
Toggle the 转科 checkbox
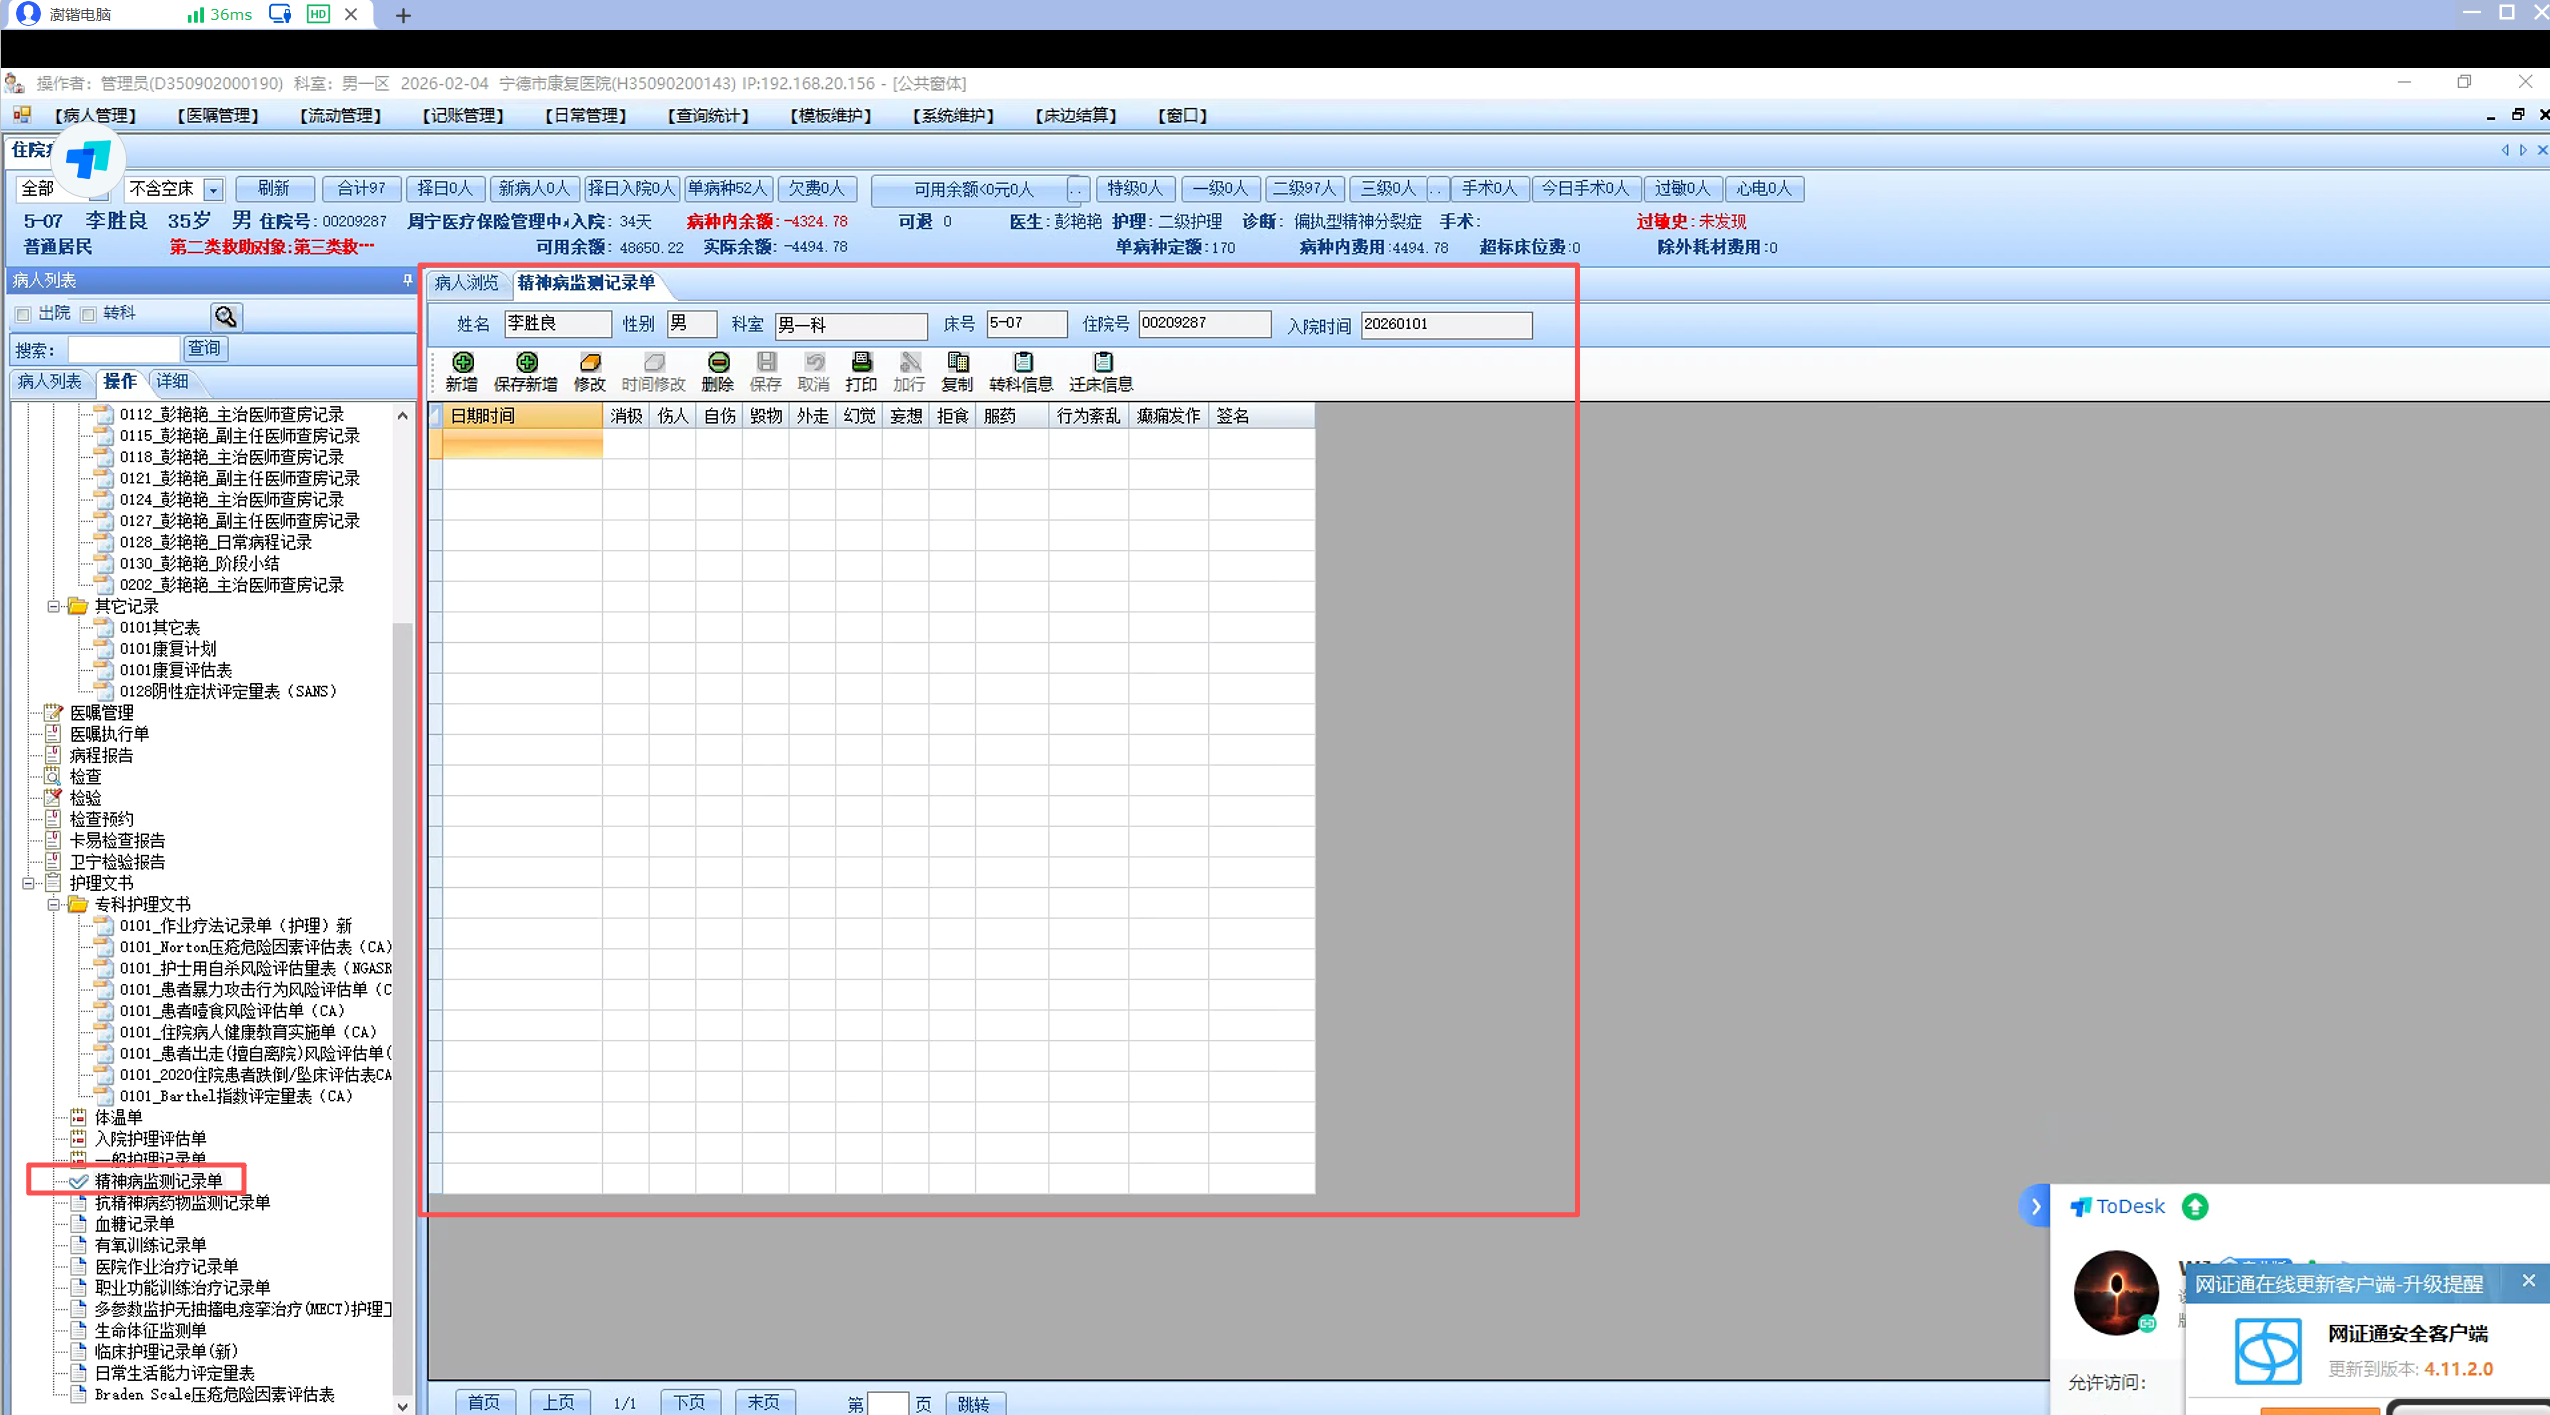coord(89,315)
